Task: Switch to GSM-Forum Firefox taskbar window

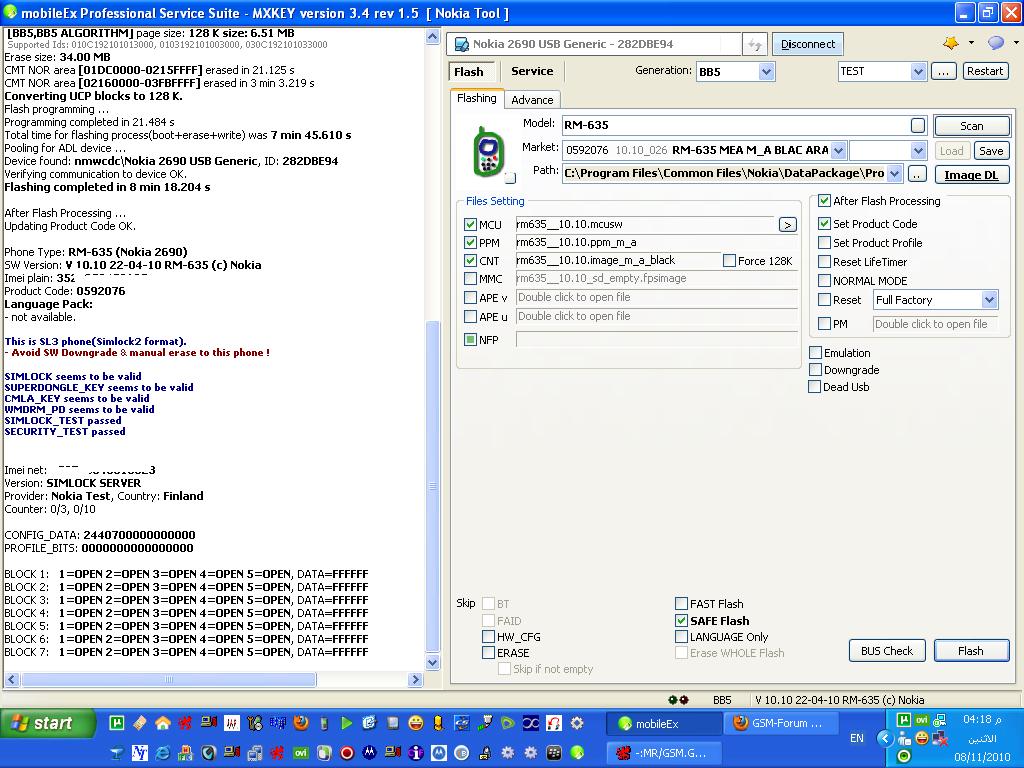Action: 779,724
